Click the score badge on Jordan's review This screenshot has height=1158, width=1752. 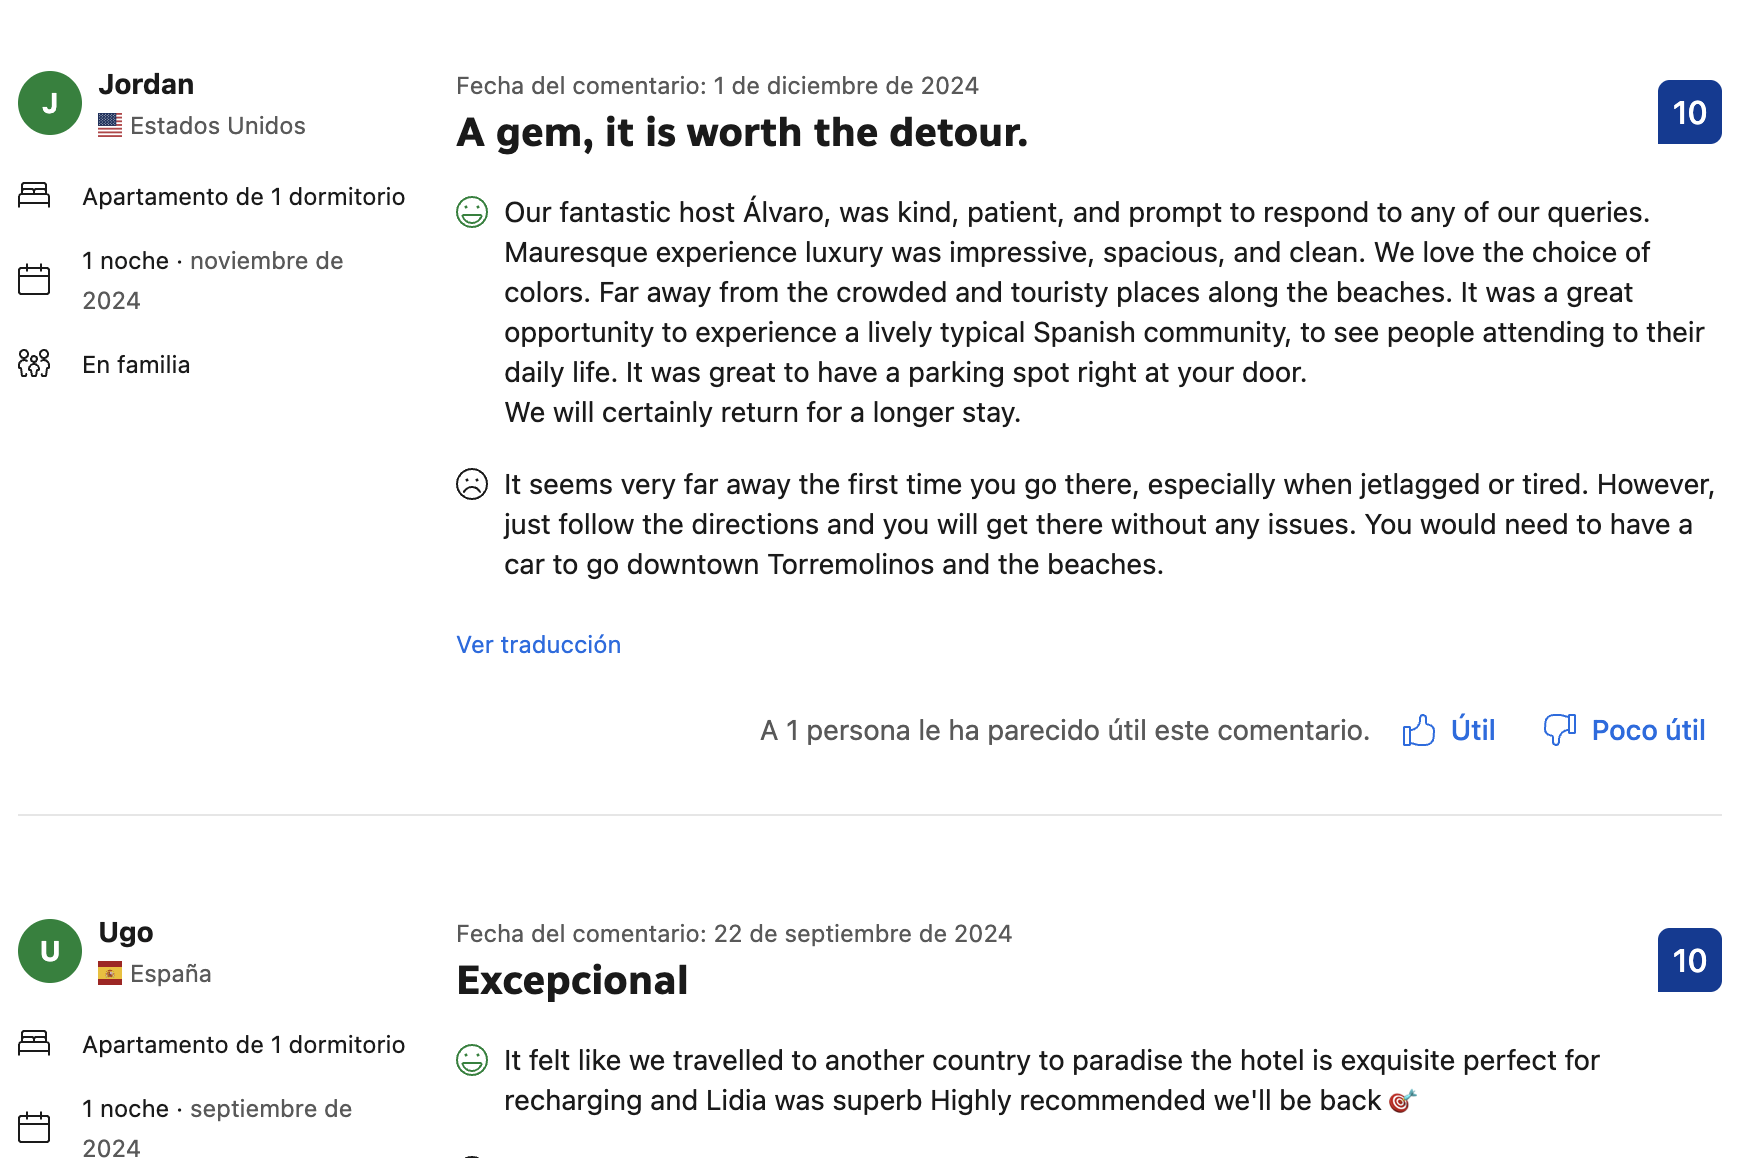(1689, 112)
